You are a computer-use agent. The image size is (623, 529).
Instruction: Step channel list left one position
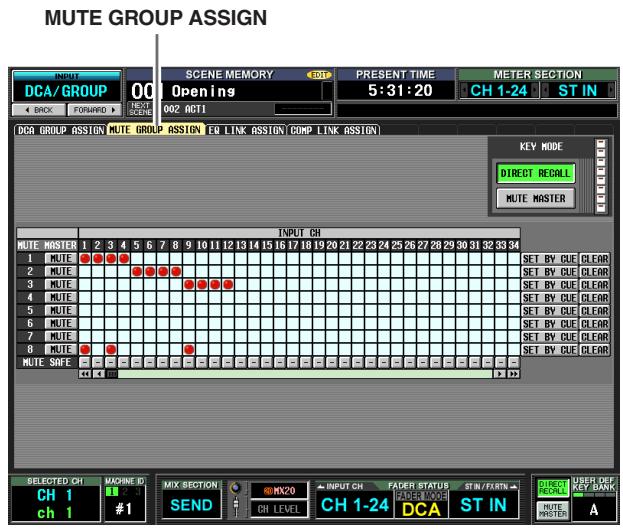(99, 374)
